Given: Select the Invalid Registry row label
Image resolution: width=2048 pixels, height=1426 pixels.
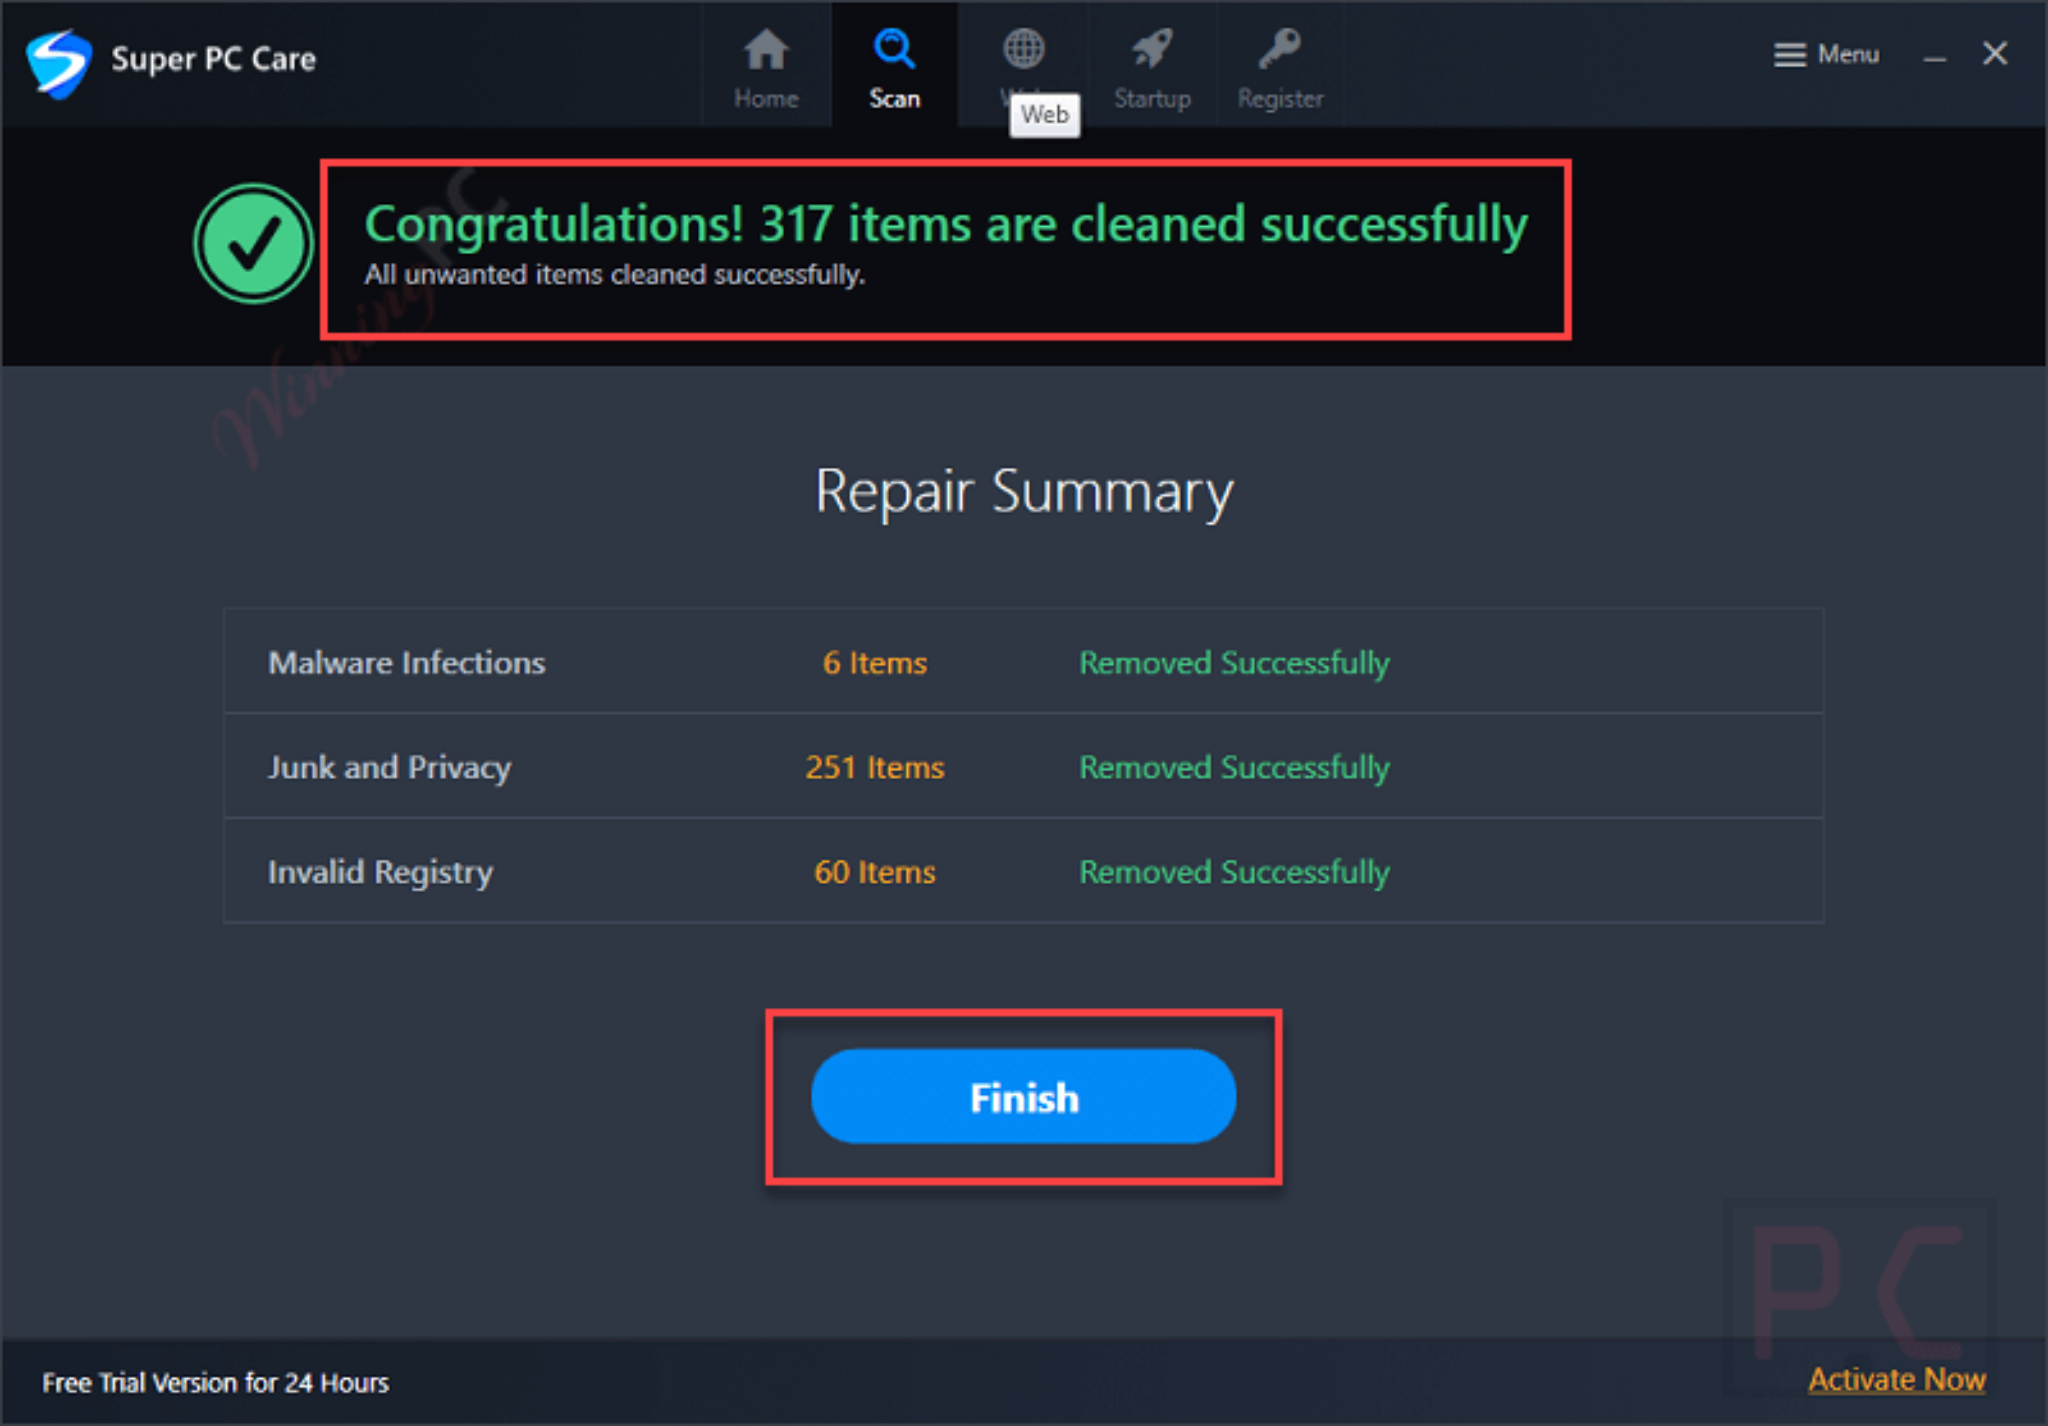Looking at the screenshot, I should pyautogui.click(x=380, y=872).
